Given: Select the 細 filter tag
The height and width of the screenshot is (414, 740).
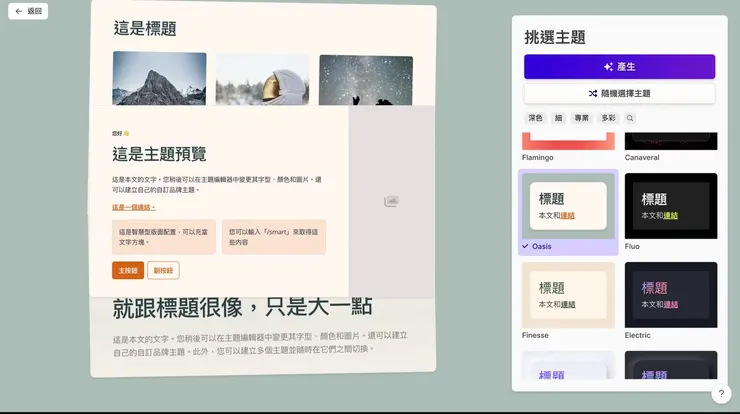Looking at the screenshot, I should click(558, 118).
